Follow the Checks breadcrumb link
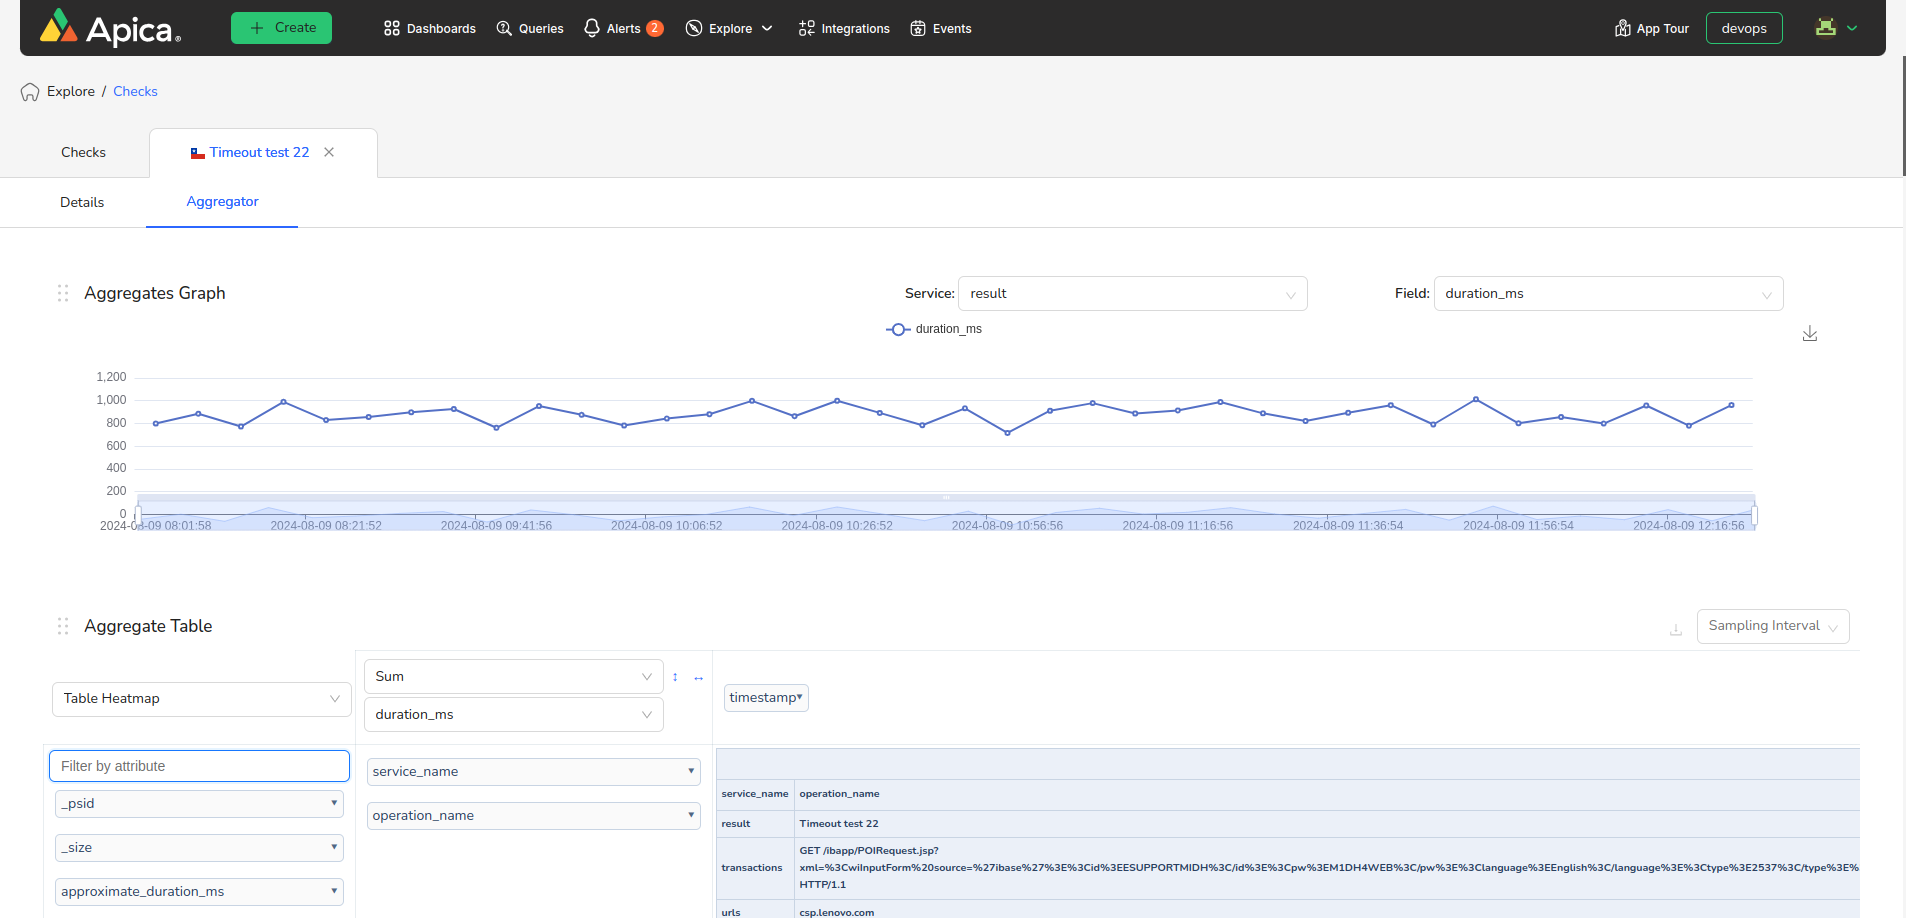This screenshot has height=918, width=1906. [x=135, y=91]
